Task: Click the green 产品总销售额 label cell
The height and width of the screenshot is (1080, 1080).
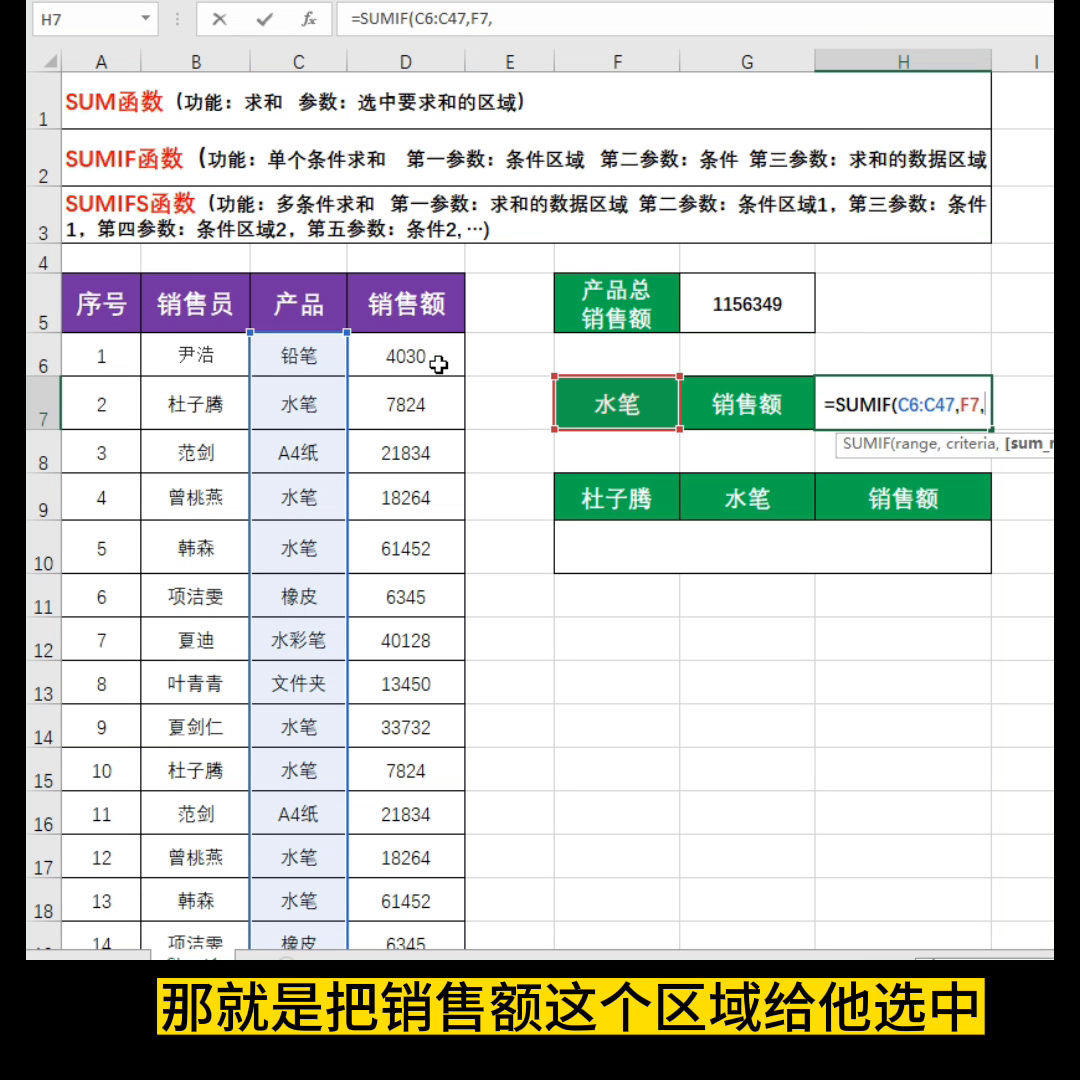Action: tap(617, 303)
